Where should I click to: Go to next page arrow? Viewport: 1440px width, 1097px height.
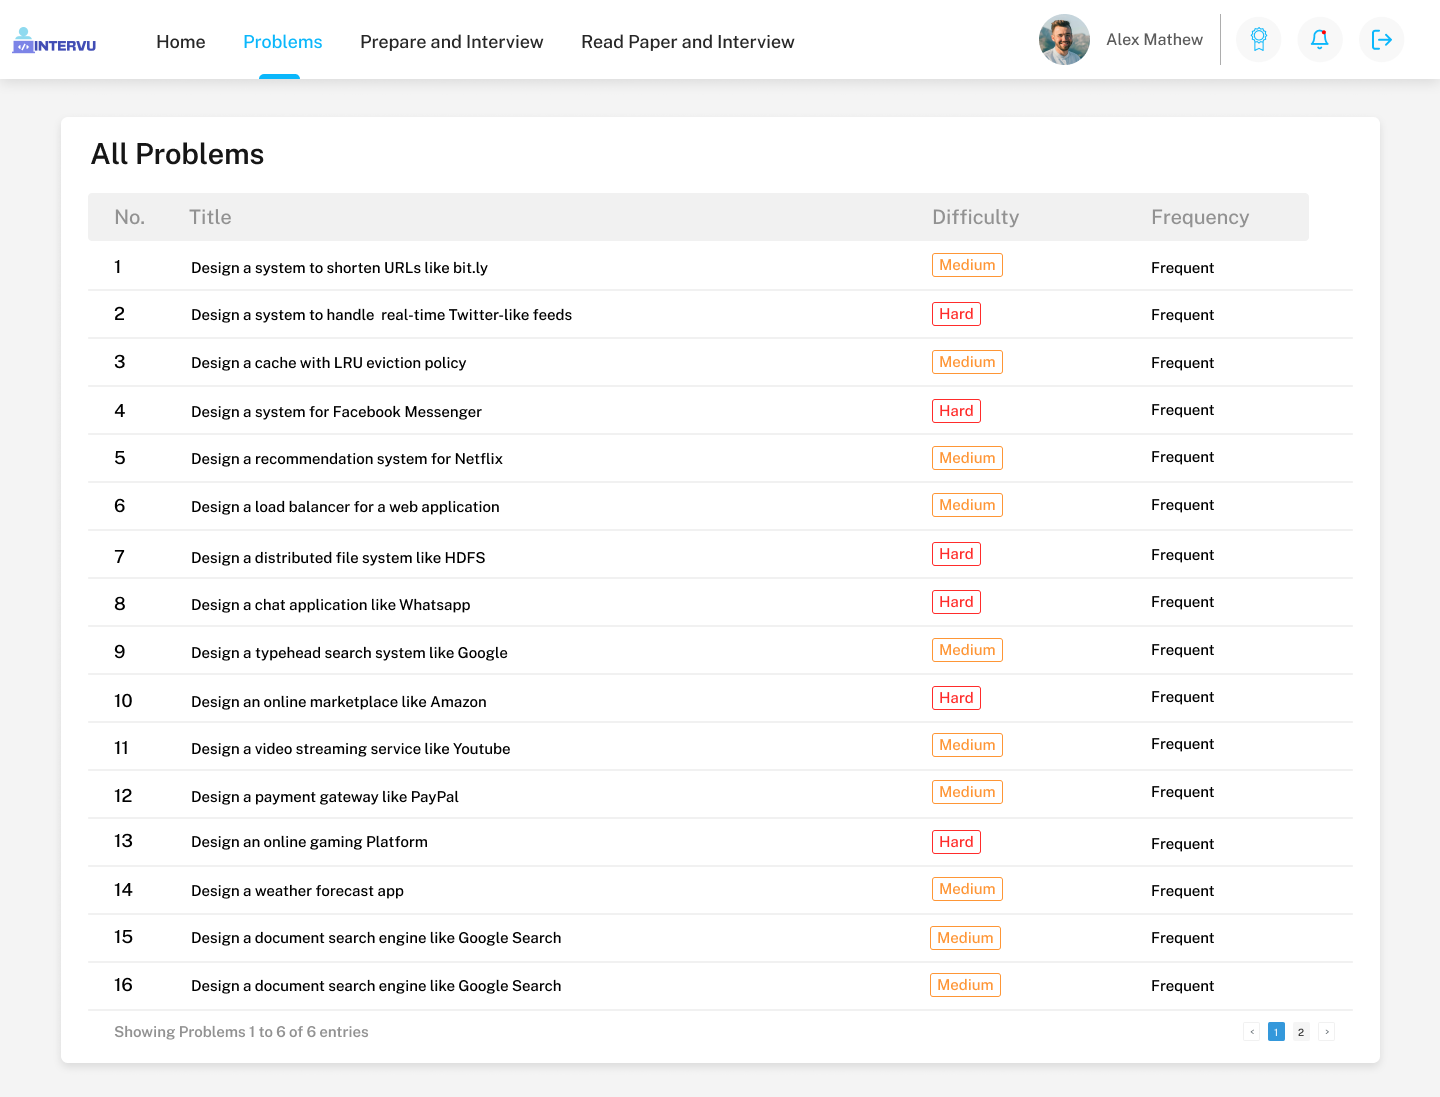point(1327,1032)
